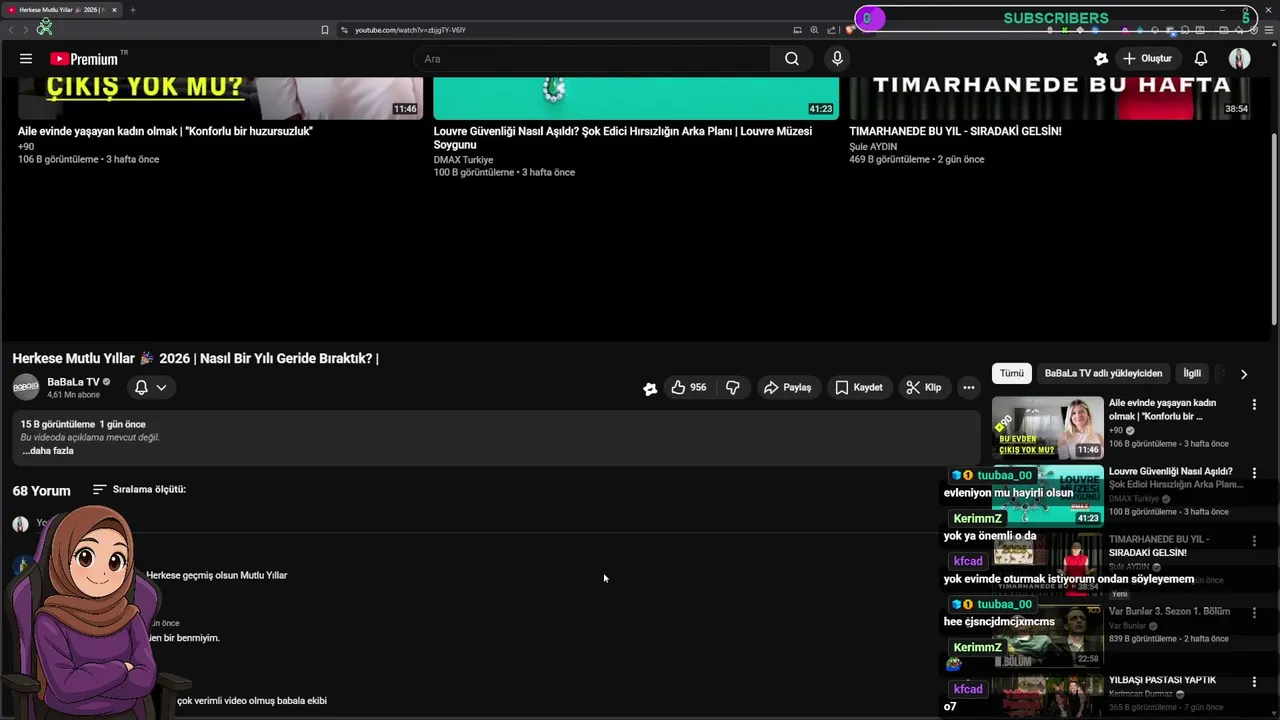Open the YouTube guide hamburger menu

point(26,59)
